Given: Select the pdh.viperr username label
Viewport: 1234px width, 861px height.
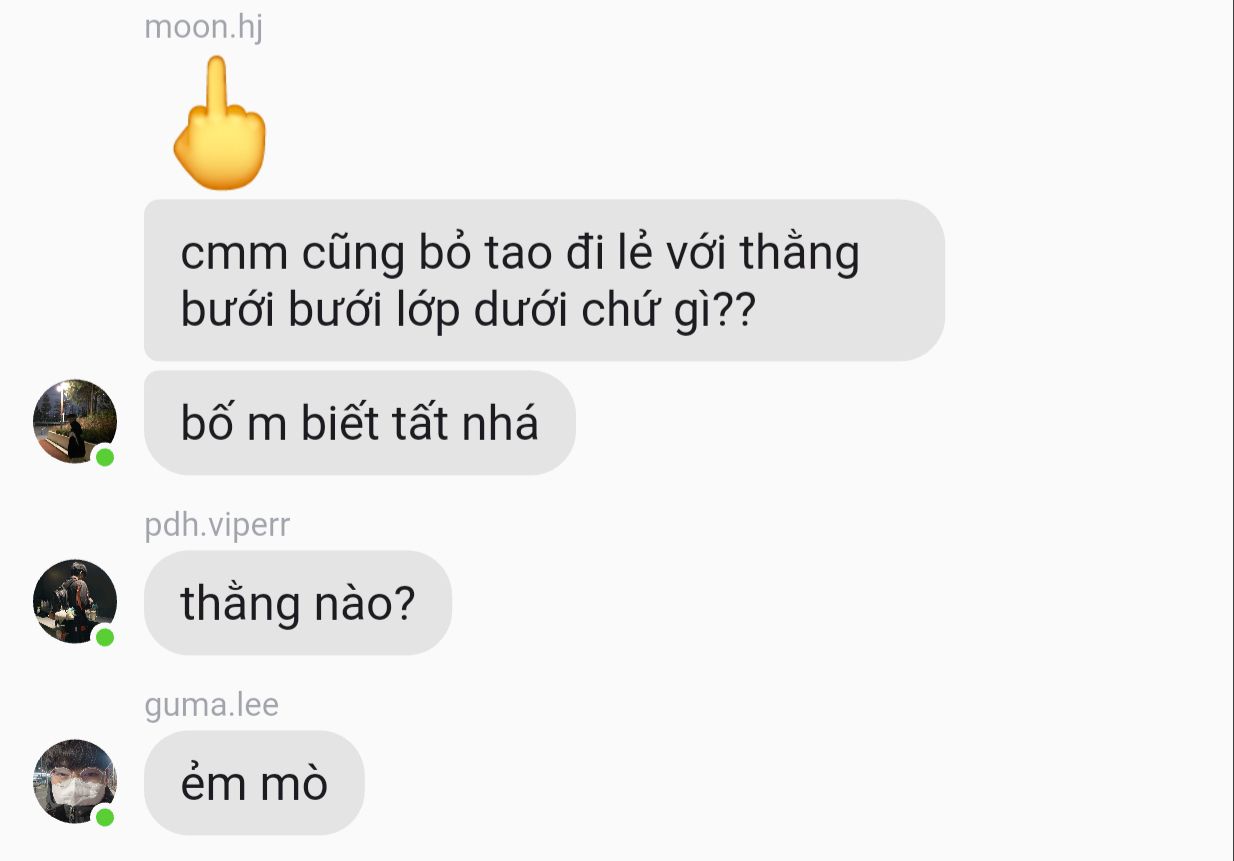Looking at the screenshot, I should click(x=217, y=525).
